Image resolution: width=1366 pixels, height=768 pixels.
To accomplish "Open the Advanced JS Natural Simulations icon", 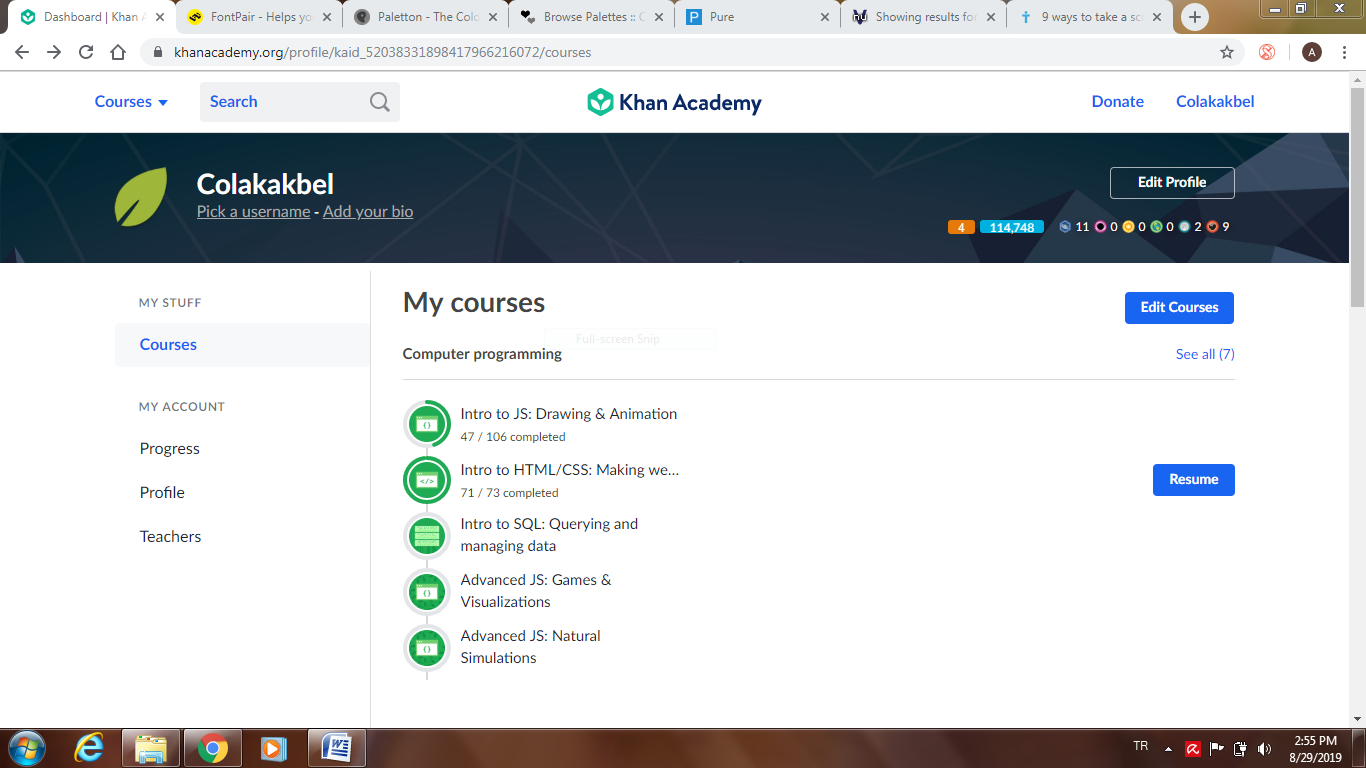I will coord(427,648).
